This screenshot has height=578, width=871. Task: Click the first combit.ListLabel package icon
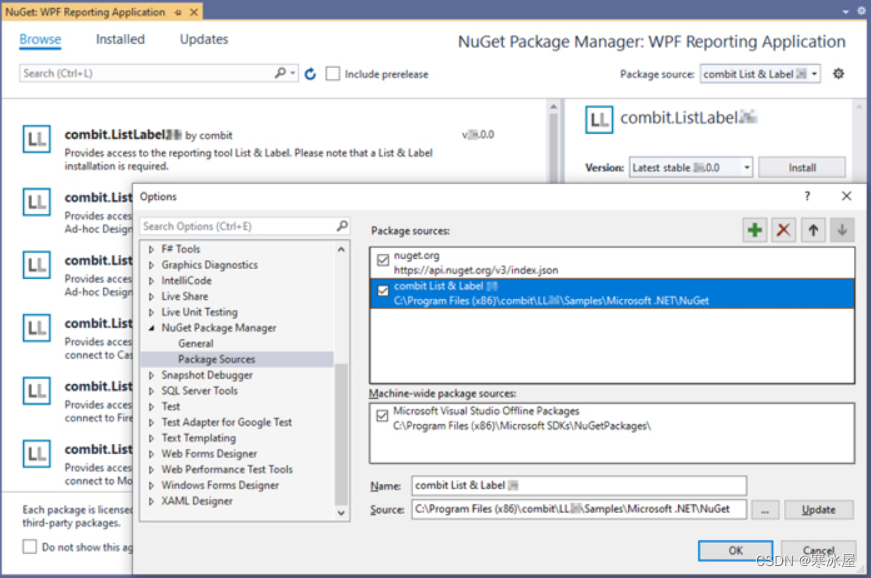click(37, 139)
